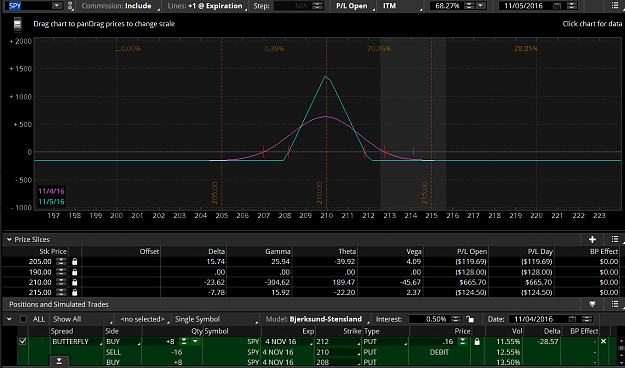Adjust stepper for the 215.00 stock price slice
This screenshot has height=368, width=625.
tap(61, 292)
